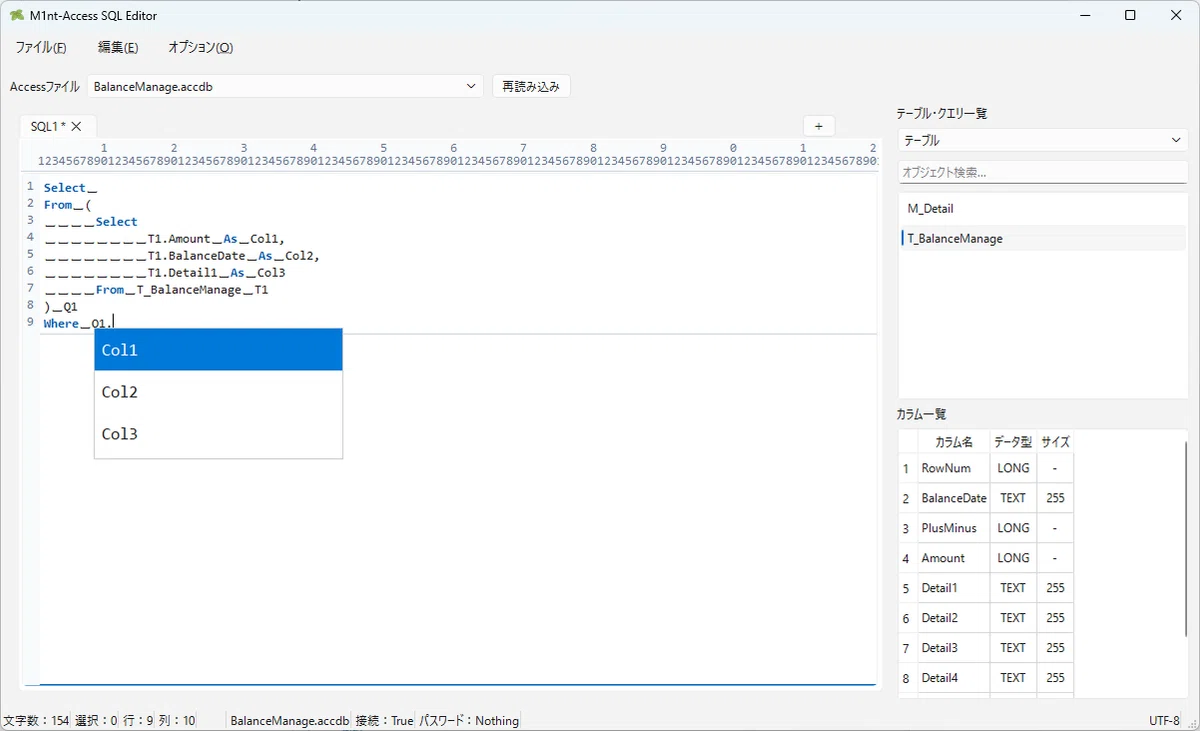Select the Detail2 column row

pyautogui.click(x=986, y=618)
